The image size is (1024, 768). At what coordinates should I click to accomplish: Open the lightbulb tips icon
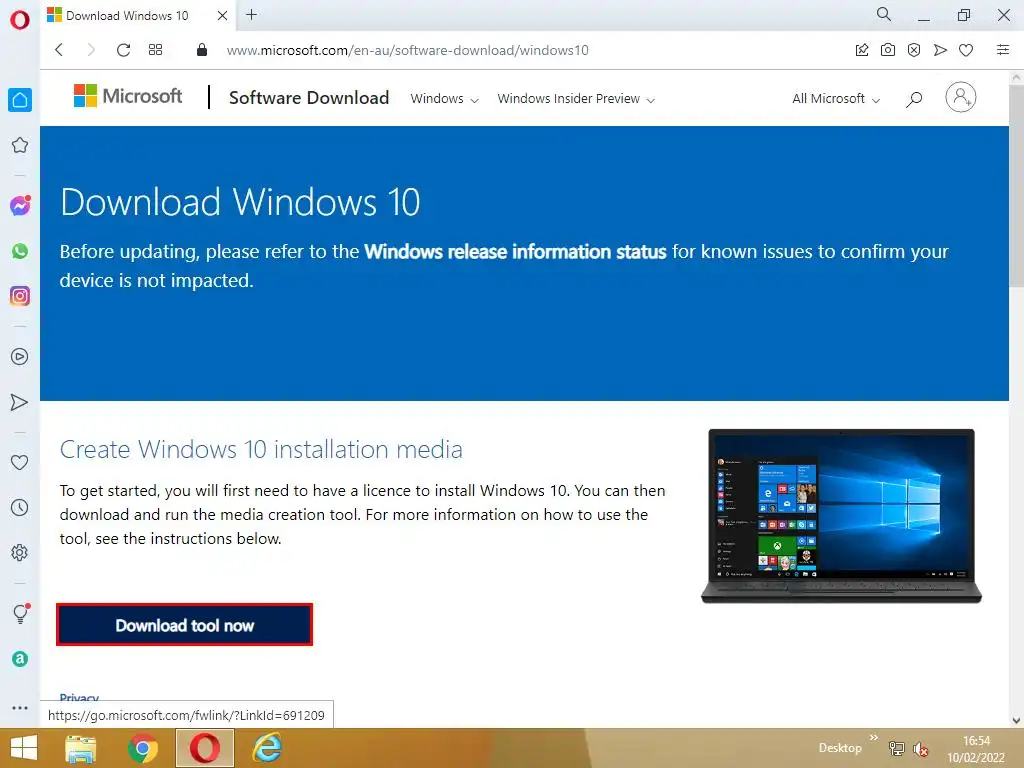point(20,613)
